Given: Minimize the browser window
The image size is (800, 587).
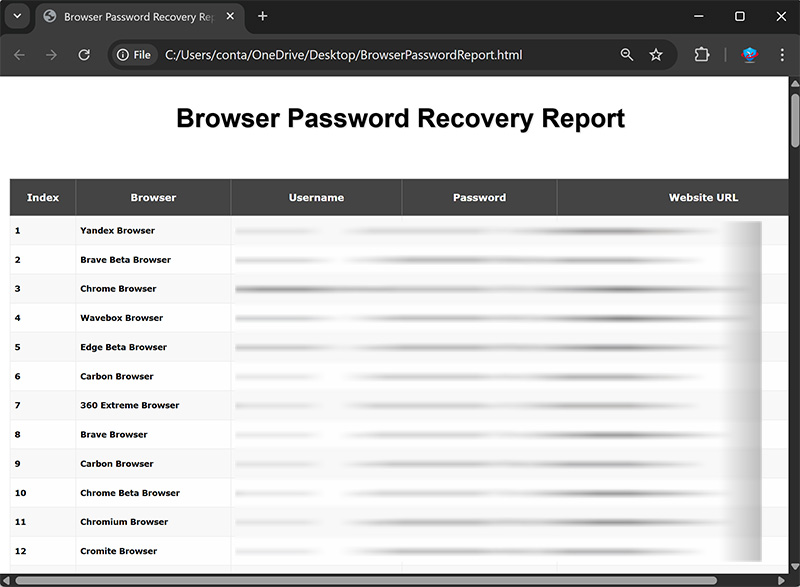Looking at the screenshot, I should (699, 16).
